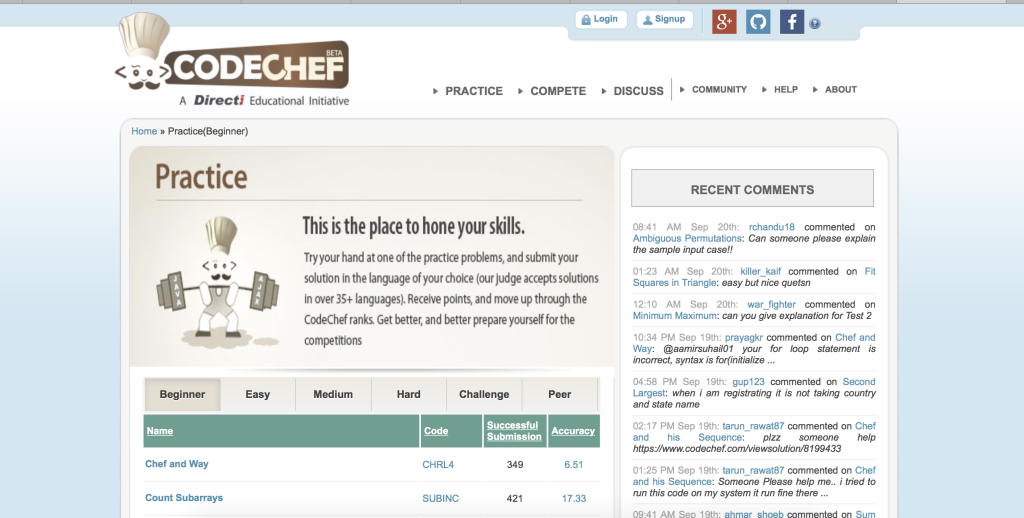Open the Chef and Way problem

click(176, 464)
